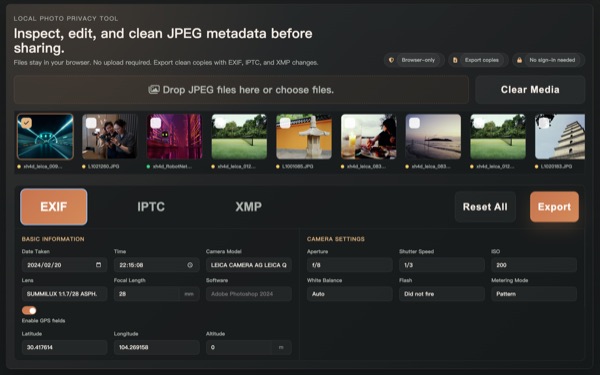This screenshot has width=600, height=375.
Task: Click the mm unit in Focal Length
Action: (x=189, y=294)
